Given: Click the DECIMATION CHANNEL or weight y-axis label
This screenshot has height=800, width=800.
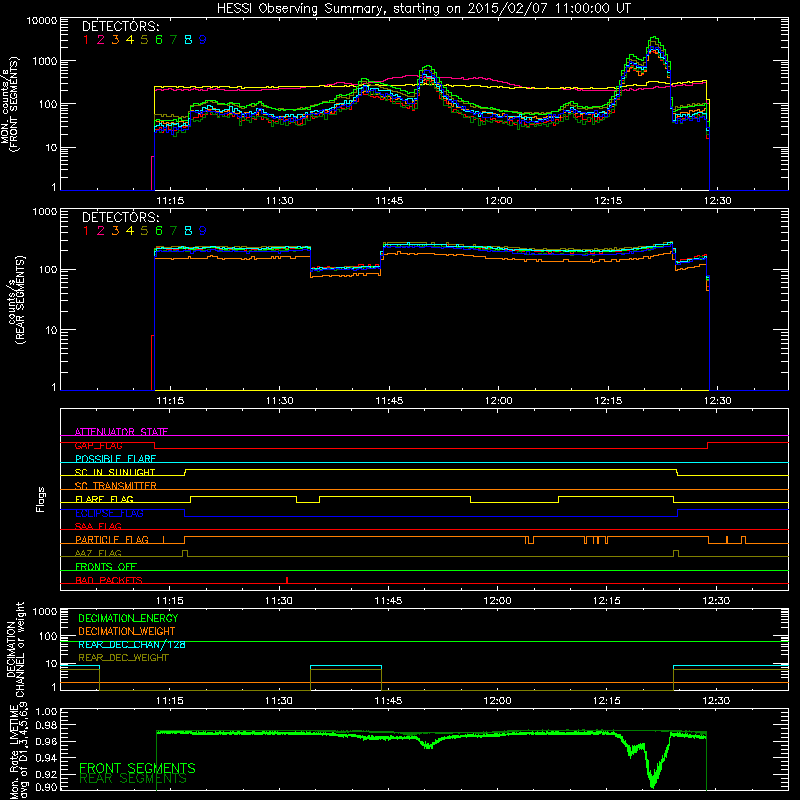Looking at the screenshot, I should [x=15, y=649].
